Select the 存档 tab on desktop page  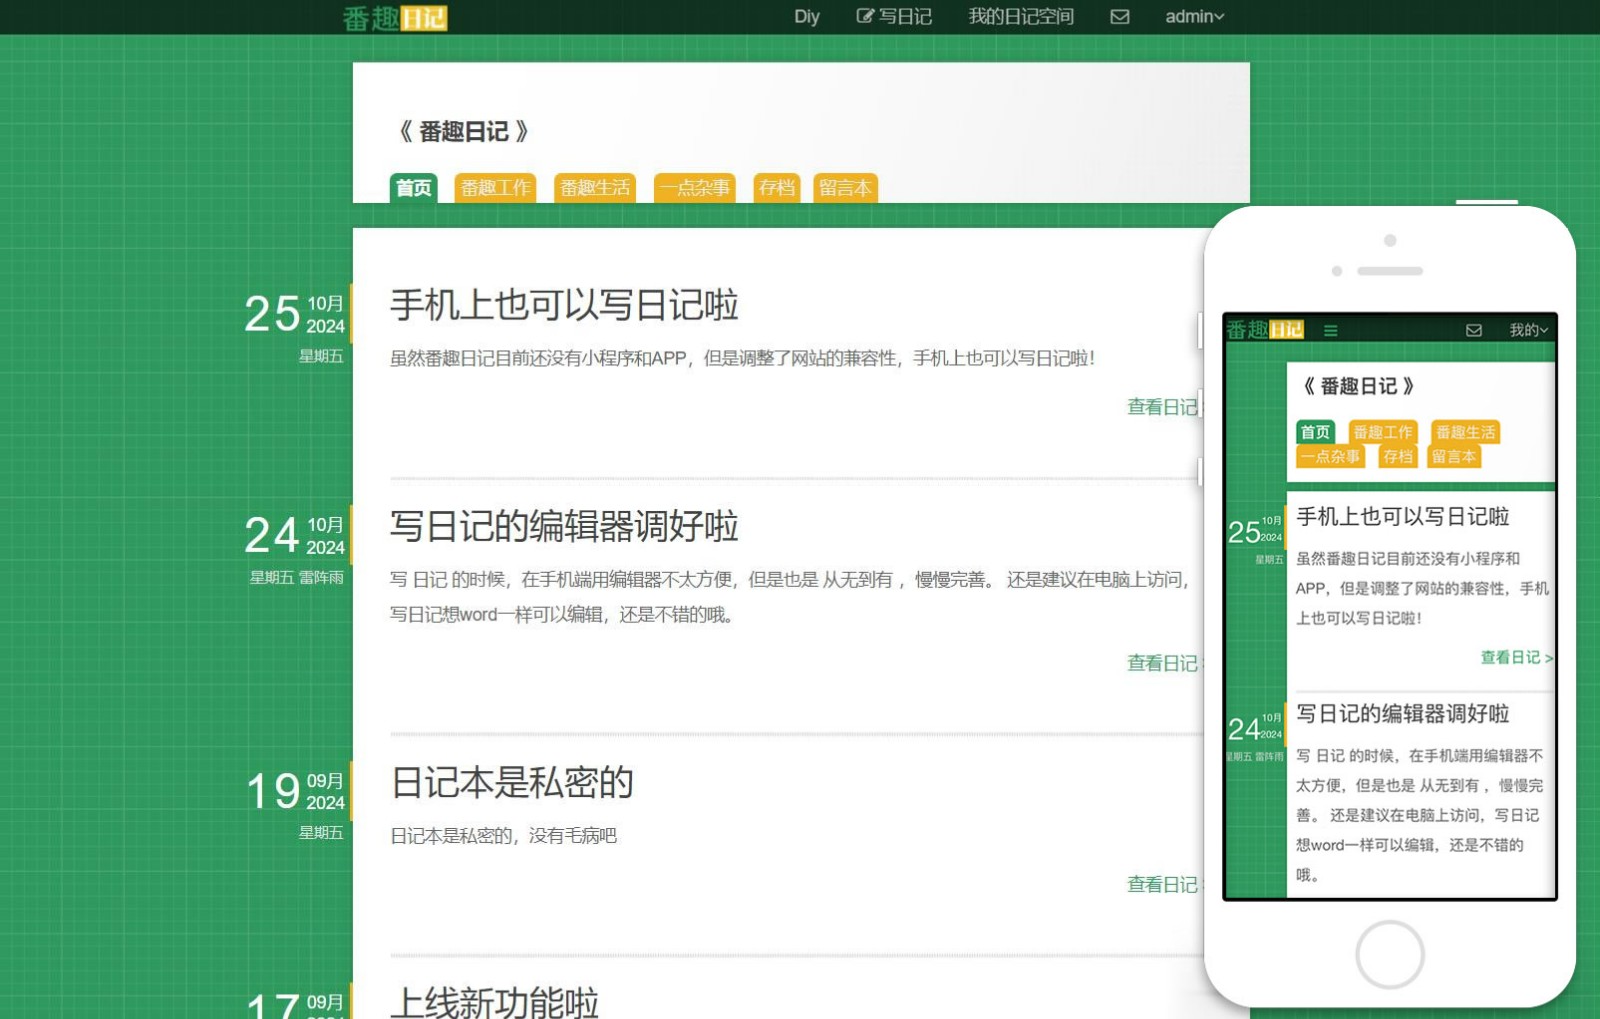(x=776, y=188)
